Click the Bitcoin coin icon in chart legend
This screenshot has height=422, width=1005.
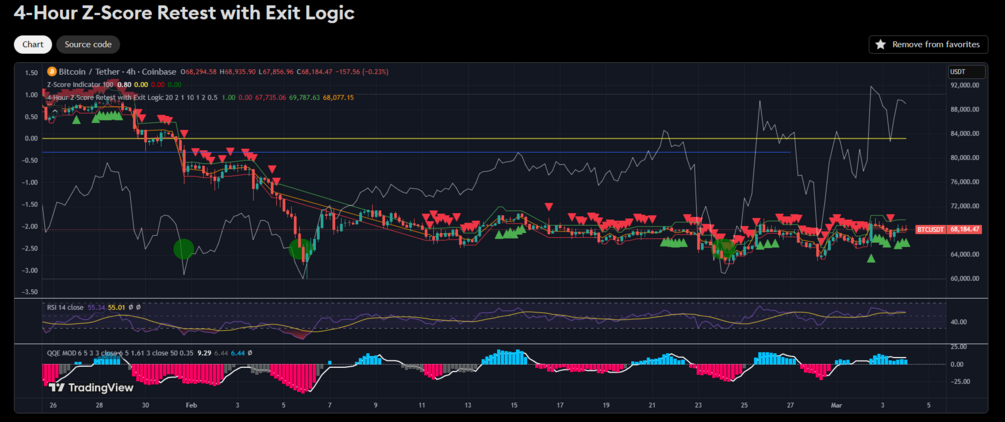[51, 71]
